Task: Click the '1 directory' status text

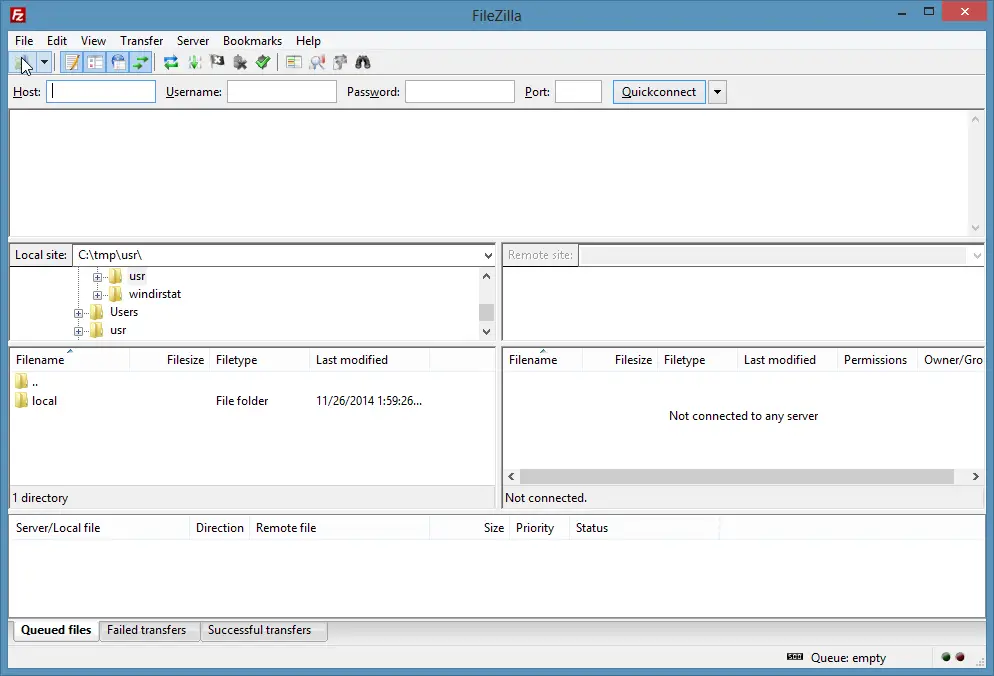Action: (41, 498)
